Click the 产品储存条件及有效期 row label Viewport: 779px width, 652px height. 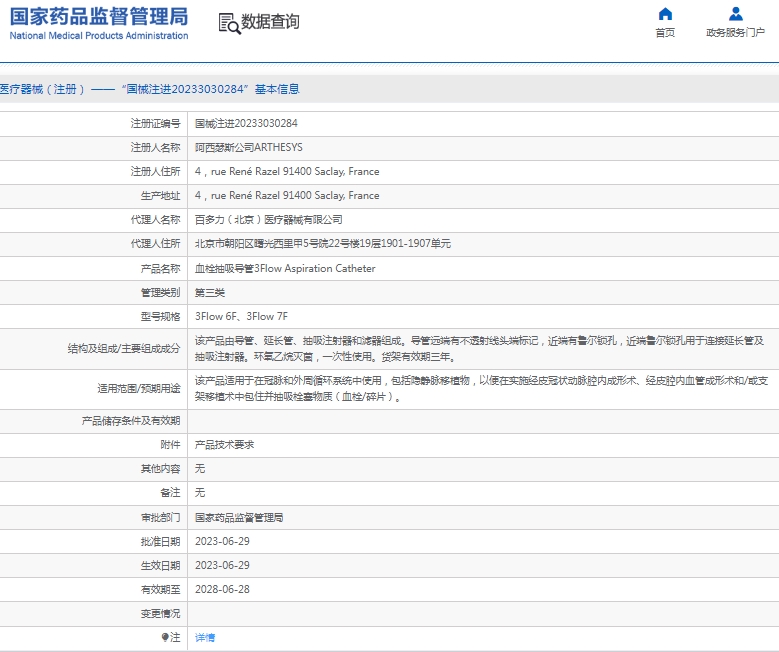point(131,421)
